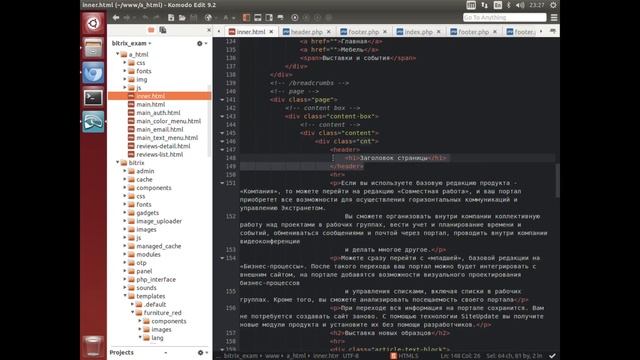Open the Projects gear settings menu
This screenshot has width=640, height=360.
tap(202, 352)
